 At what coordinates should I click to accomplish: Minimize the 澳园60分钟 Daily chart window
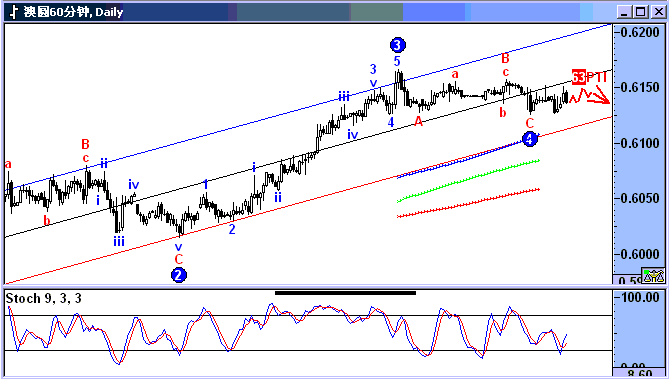[625, 12]
